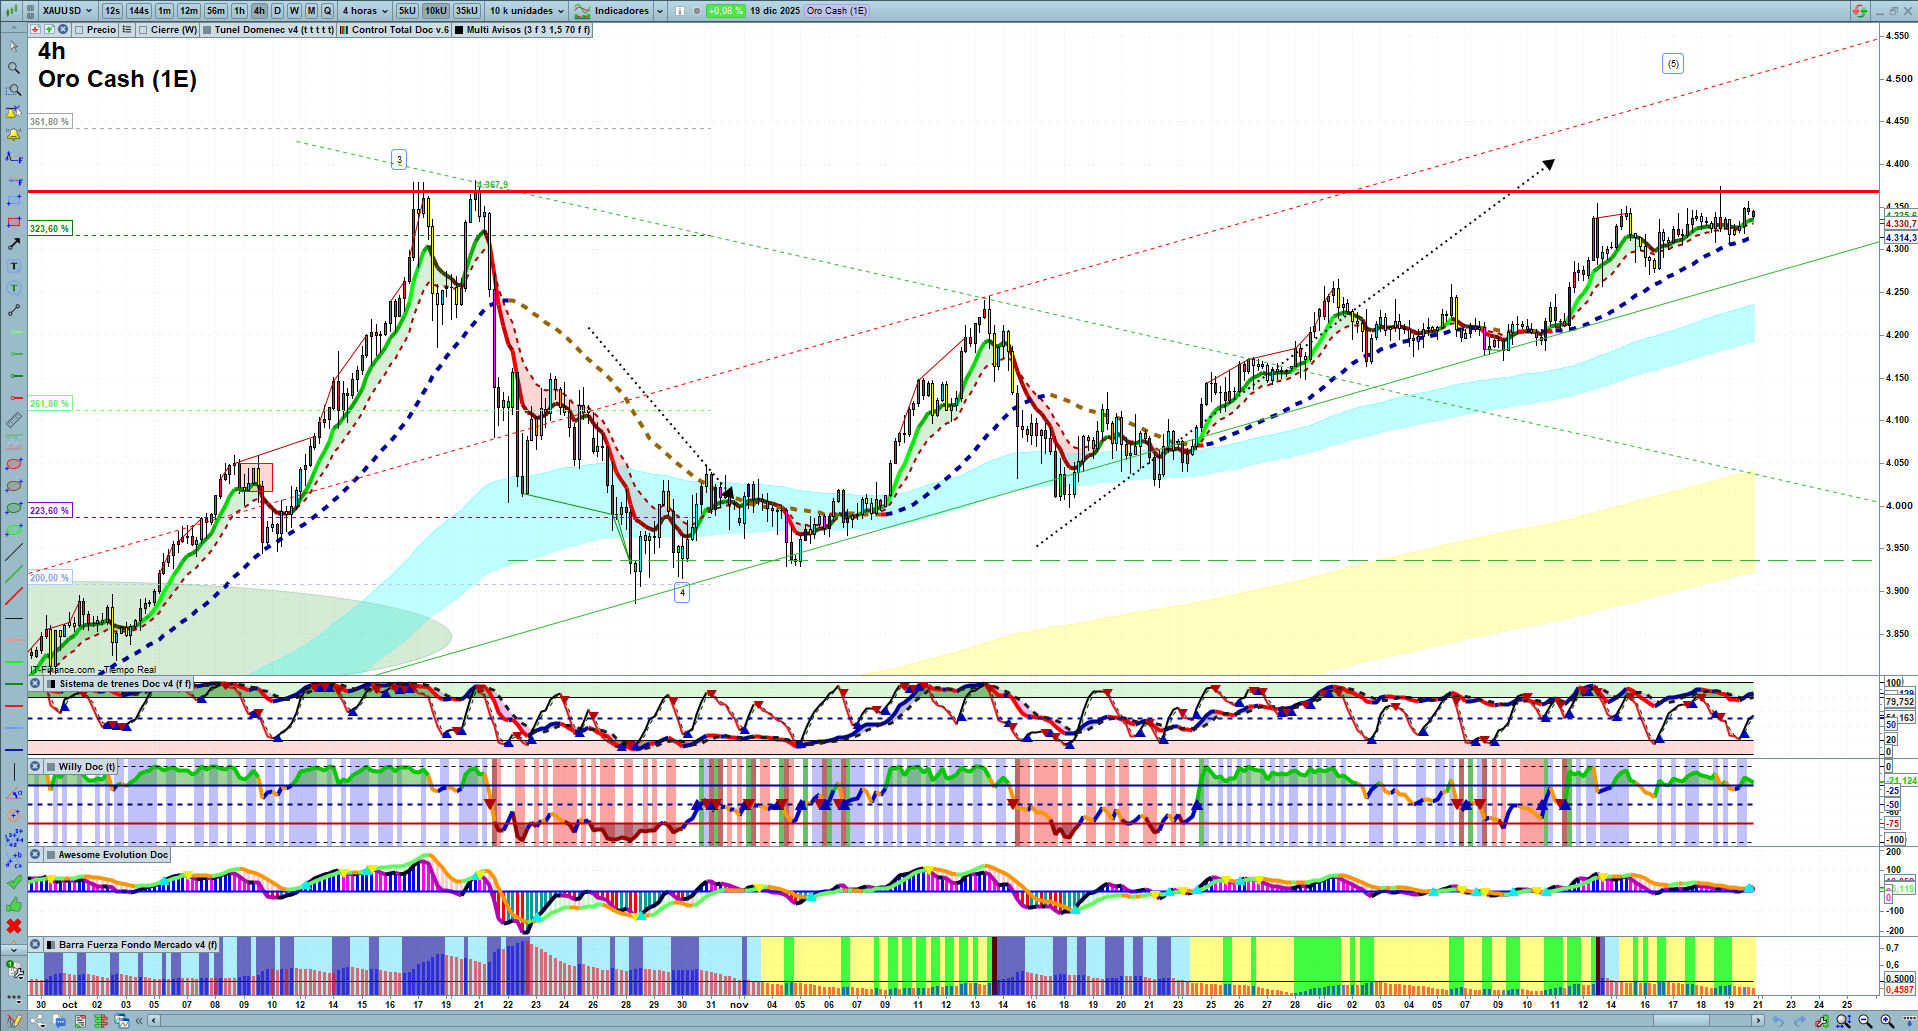Viewport: 1918px width, 1031px height.
Task: Choose the zoom-area selection tool
Action: pyautogui.click(x=14, y=90)
